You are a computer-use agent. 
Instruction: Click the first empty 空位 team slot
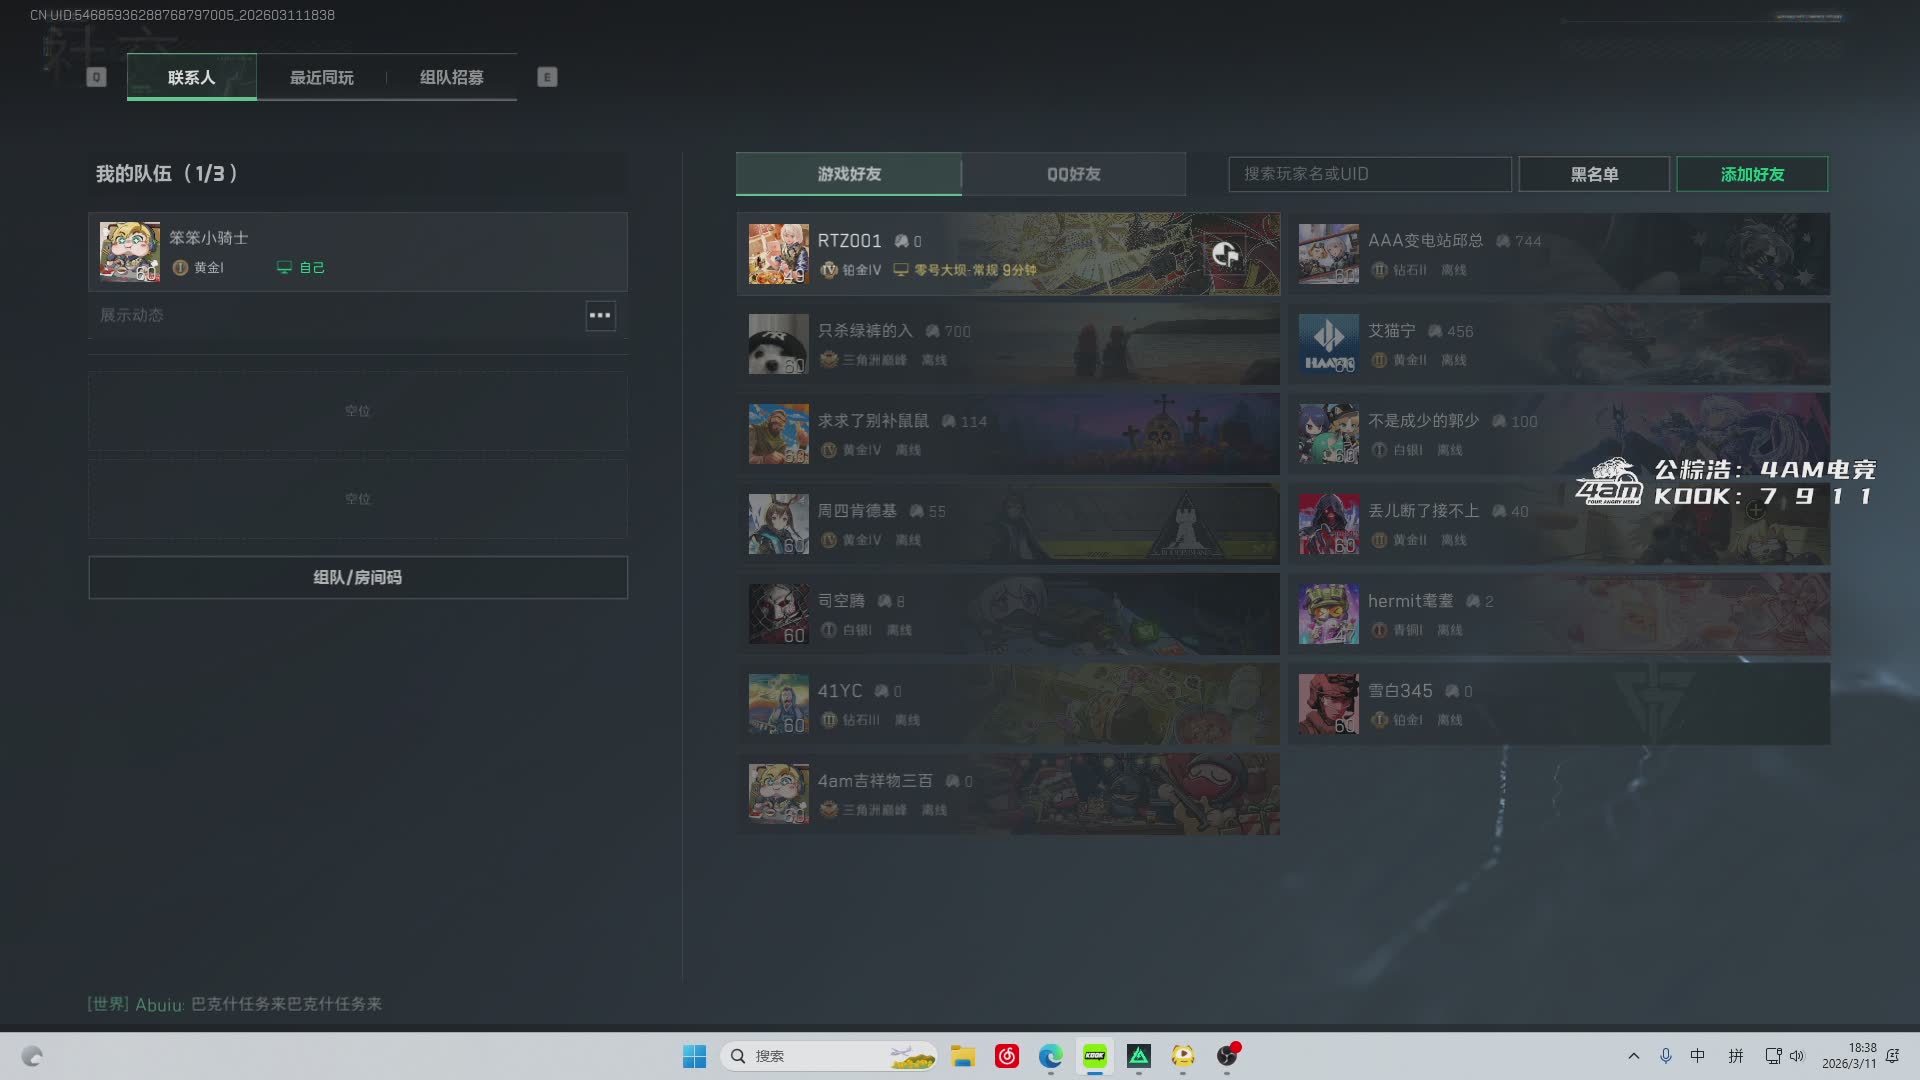(358, 411)
